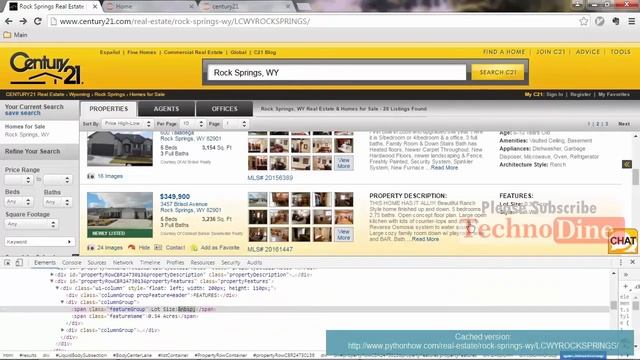The height and width of the screenshot is (360, 640).
Task: Click the browser forward arrow
Action: tap(23, 21)
